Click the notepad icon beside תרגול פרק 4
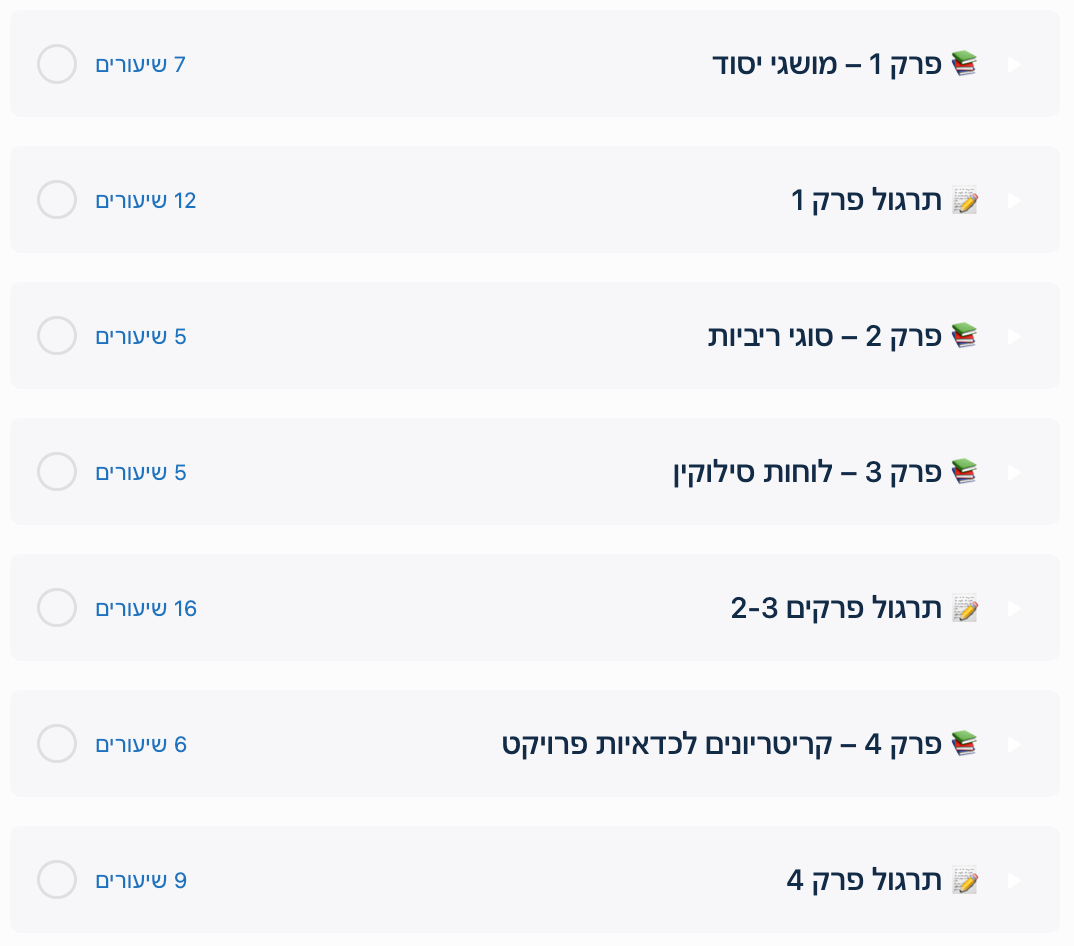The image size is (1074, 946). 964,880
